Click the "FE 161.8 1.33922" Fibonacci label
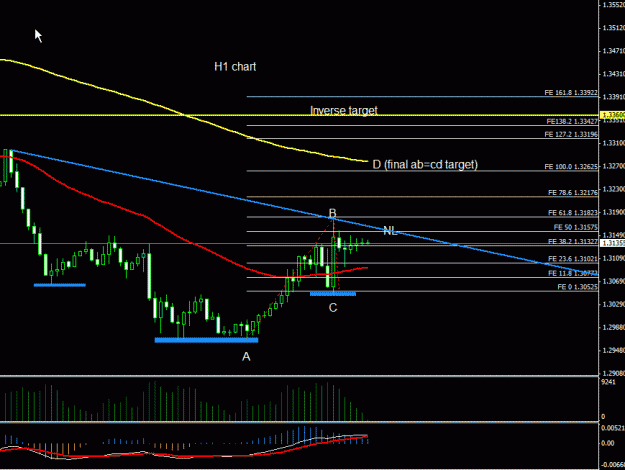Image resolution: width=625 pixels, height=470 pixels. [571, 92]
